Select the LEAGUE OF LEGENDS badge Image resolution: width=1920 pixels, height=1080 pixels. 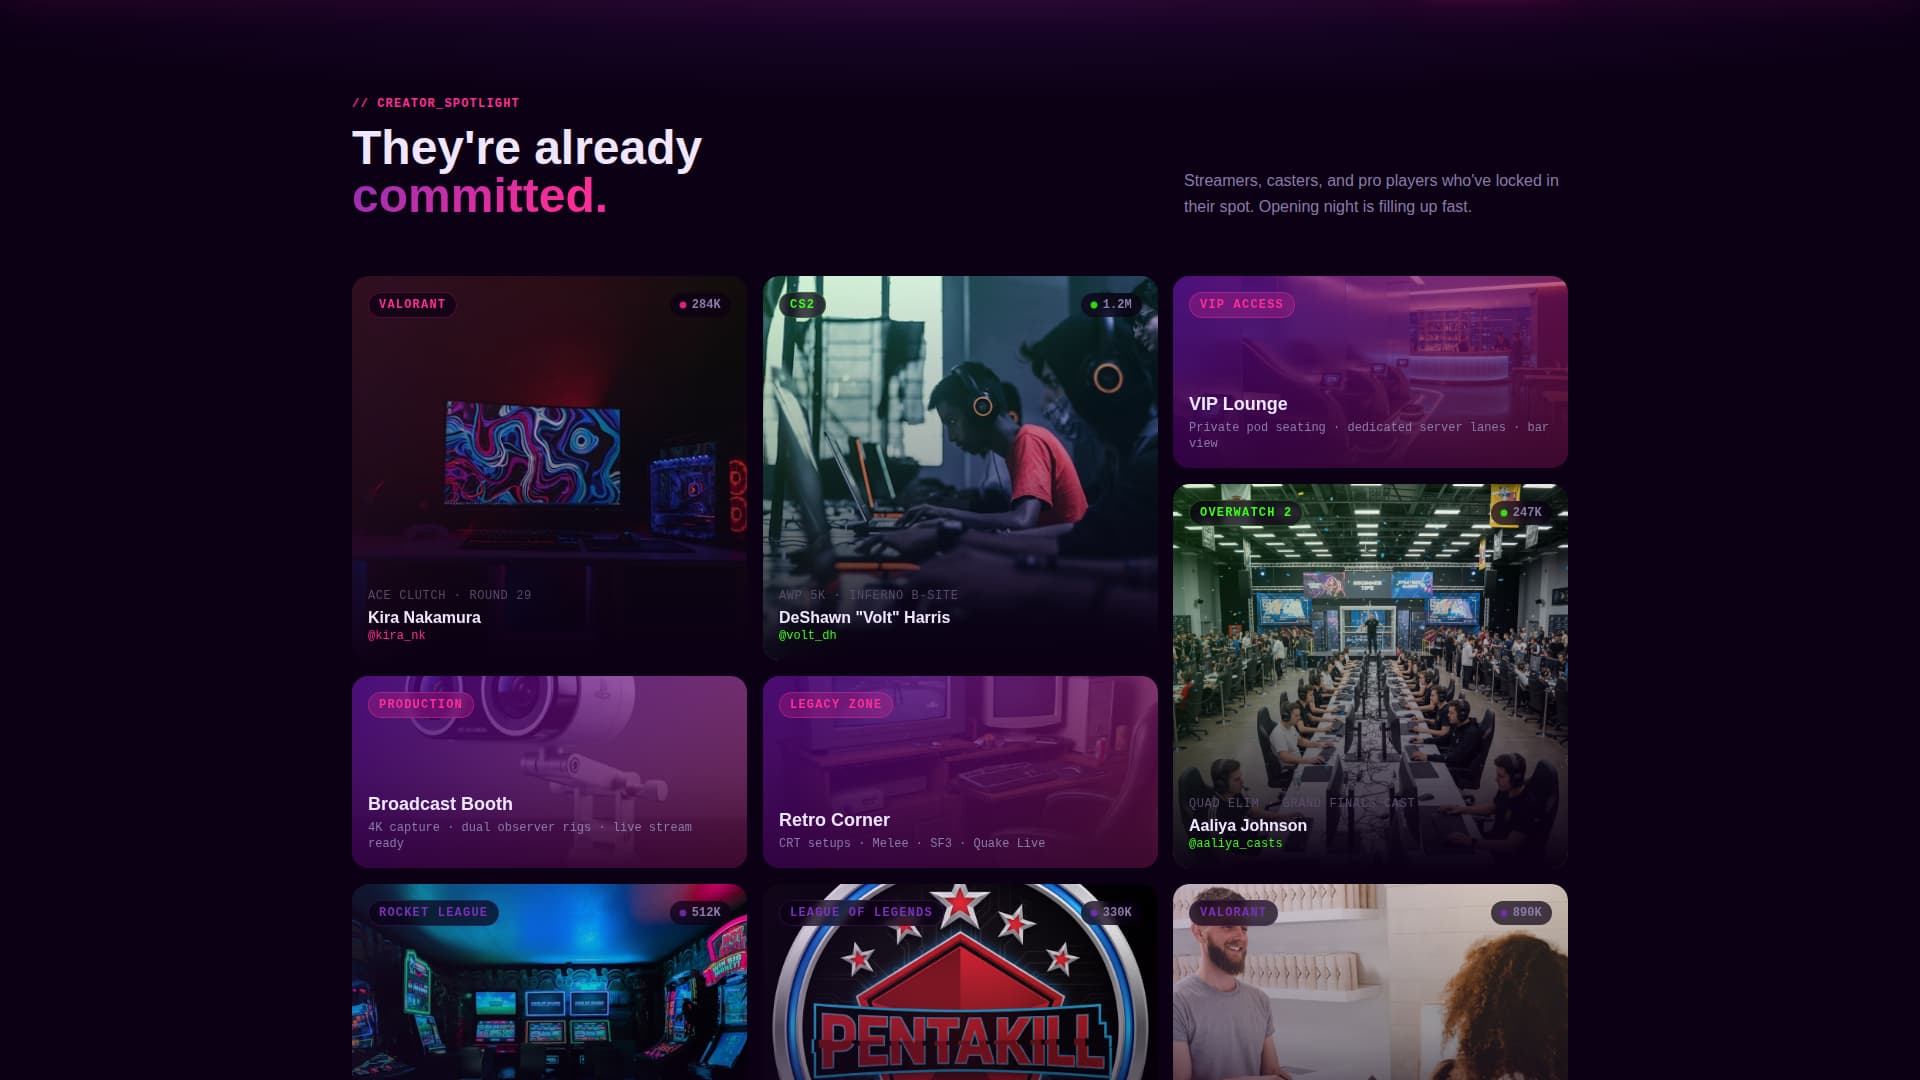860,912
